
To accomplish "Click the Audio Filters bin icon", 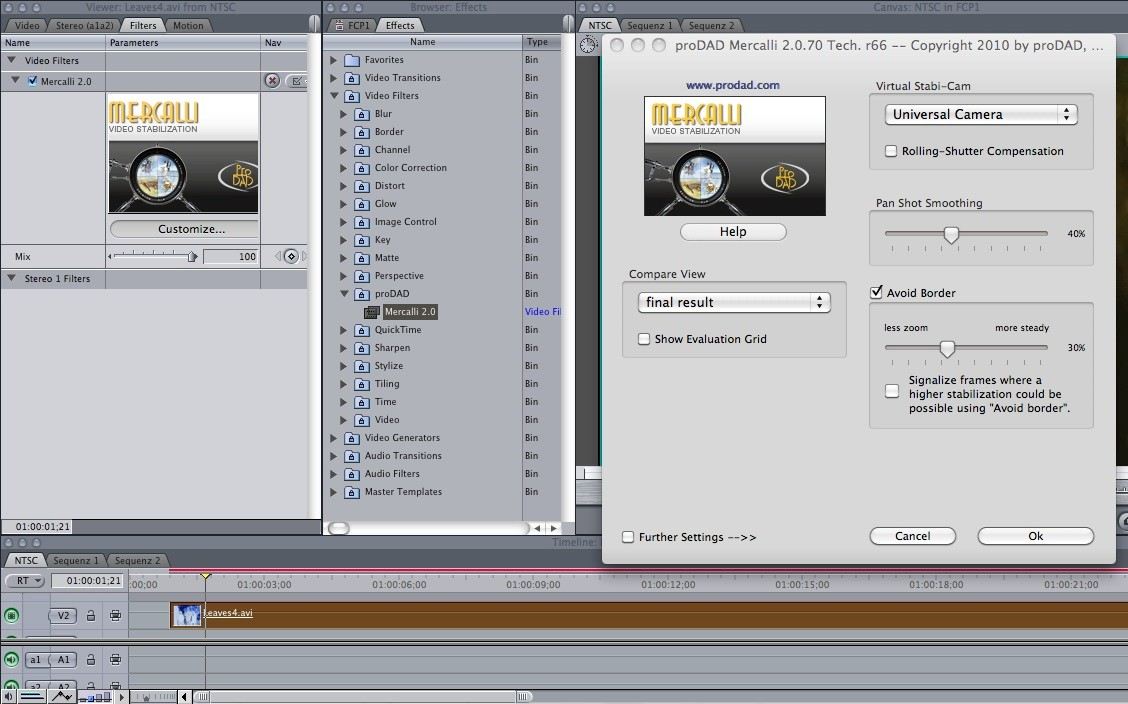I will point(352,474).
